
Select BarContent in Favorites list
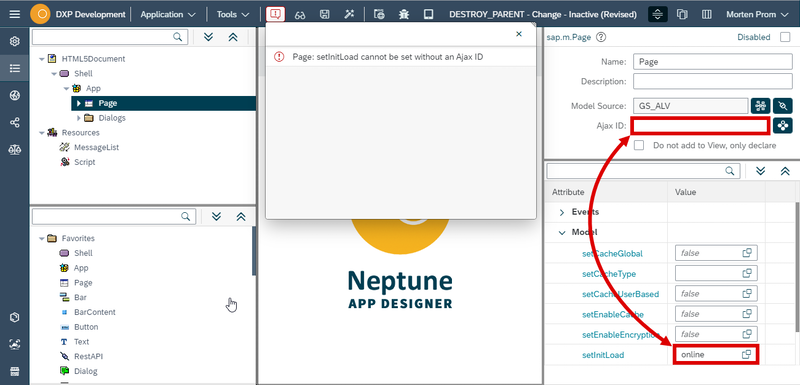point(95,312)
